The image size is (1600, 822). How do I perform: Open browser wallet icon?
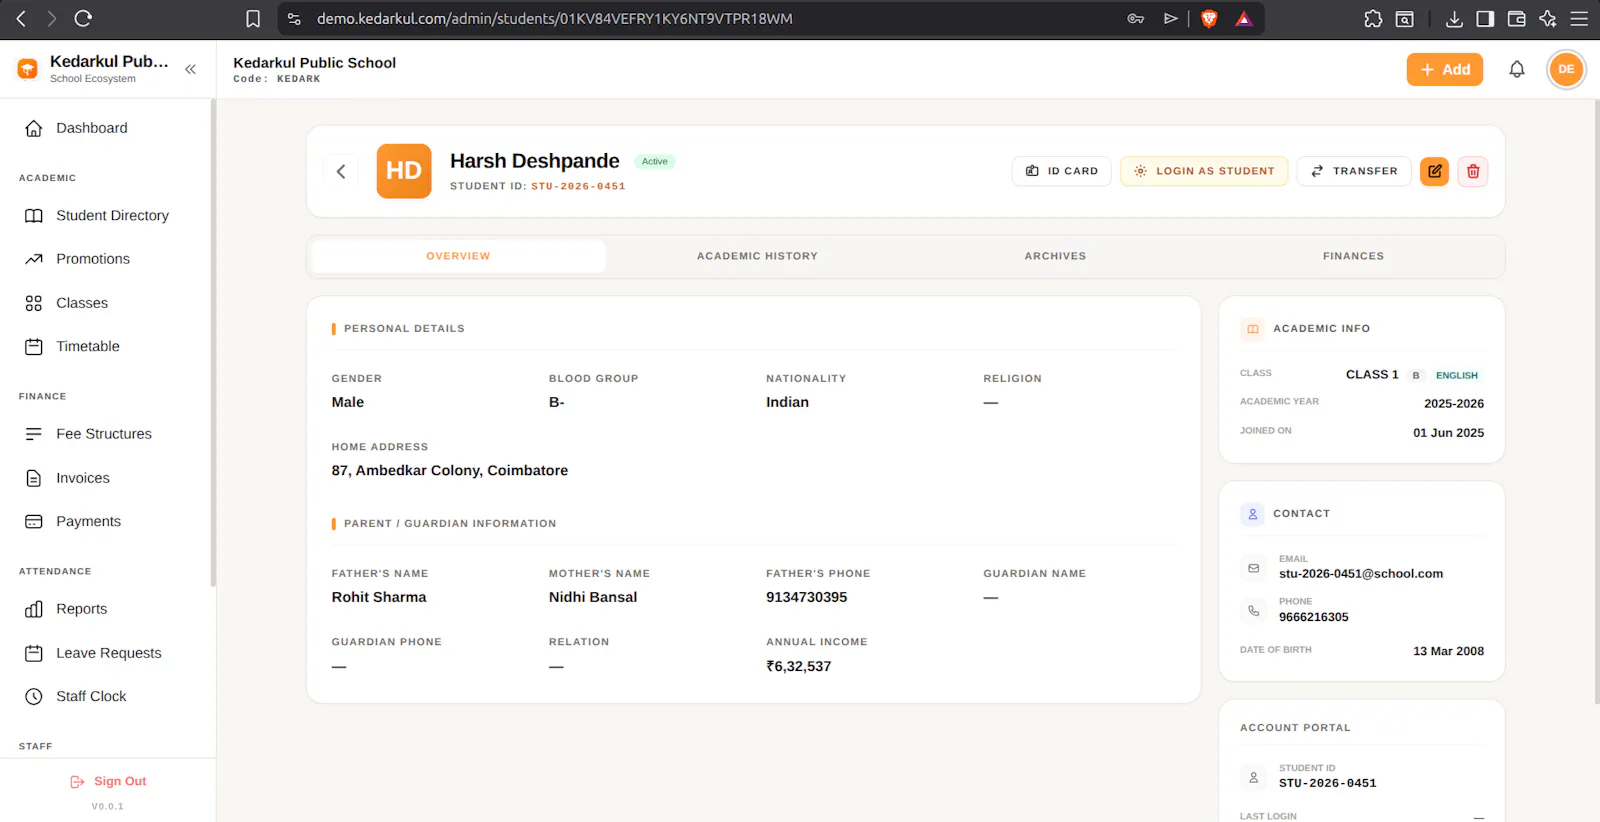[x=1516, y=18]
